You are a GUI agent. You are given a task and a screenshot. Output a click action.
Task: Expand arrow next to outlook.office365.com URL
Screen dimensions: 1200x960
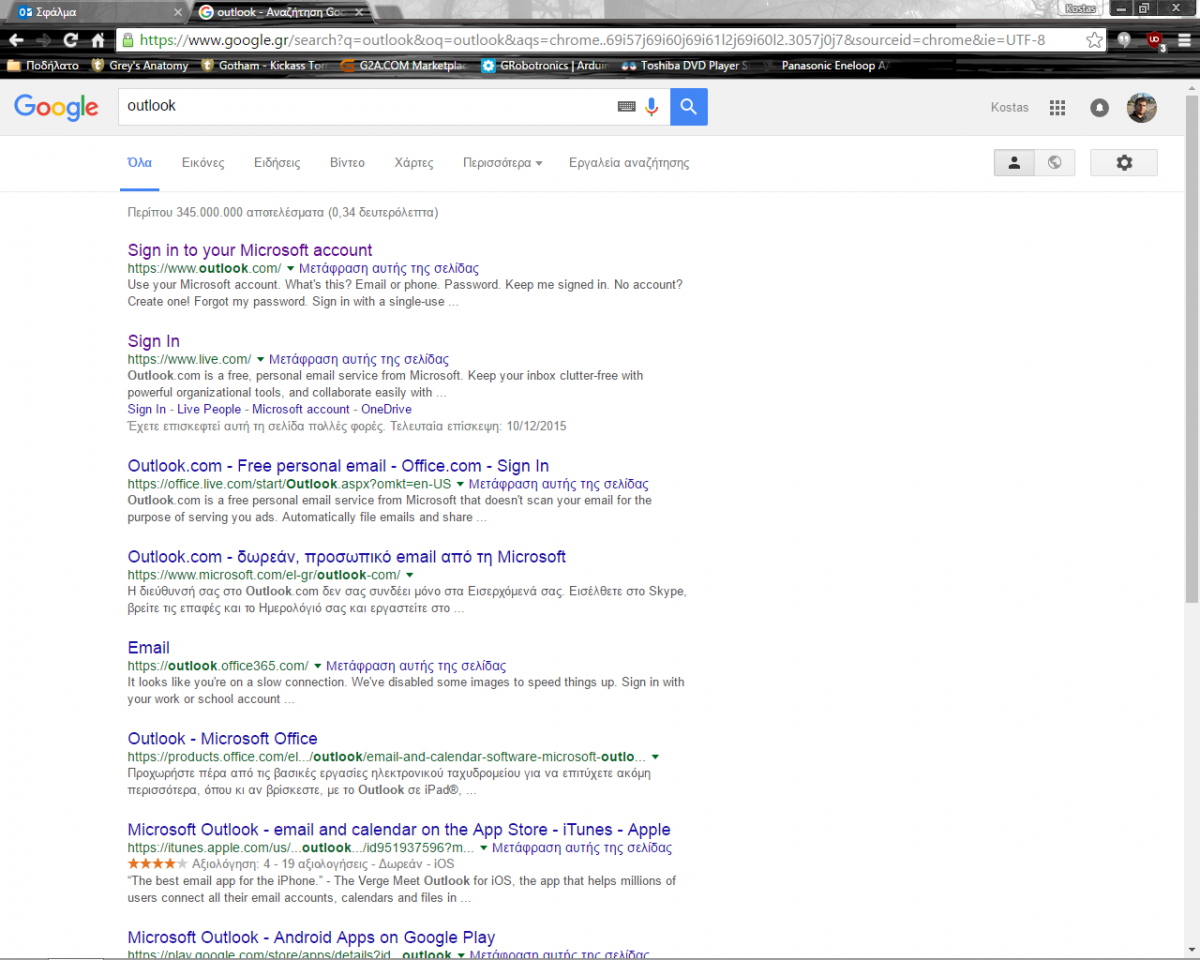point(317,666)
